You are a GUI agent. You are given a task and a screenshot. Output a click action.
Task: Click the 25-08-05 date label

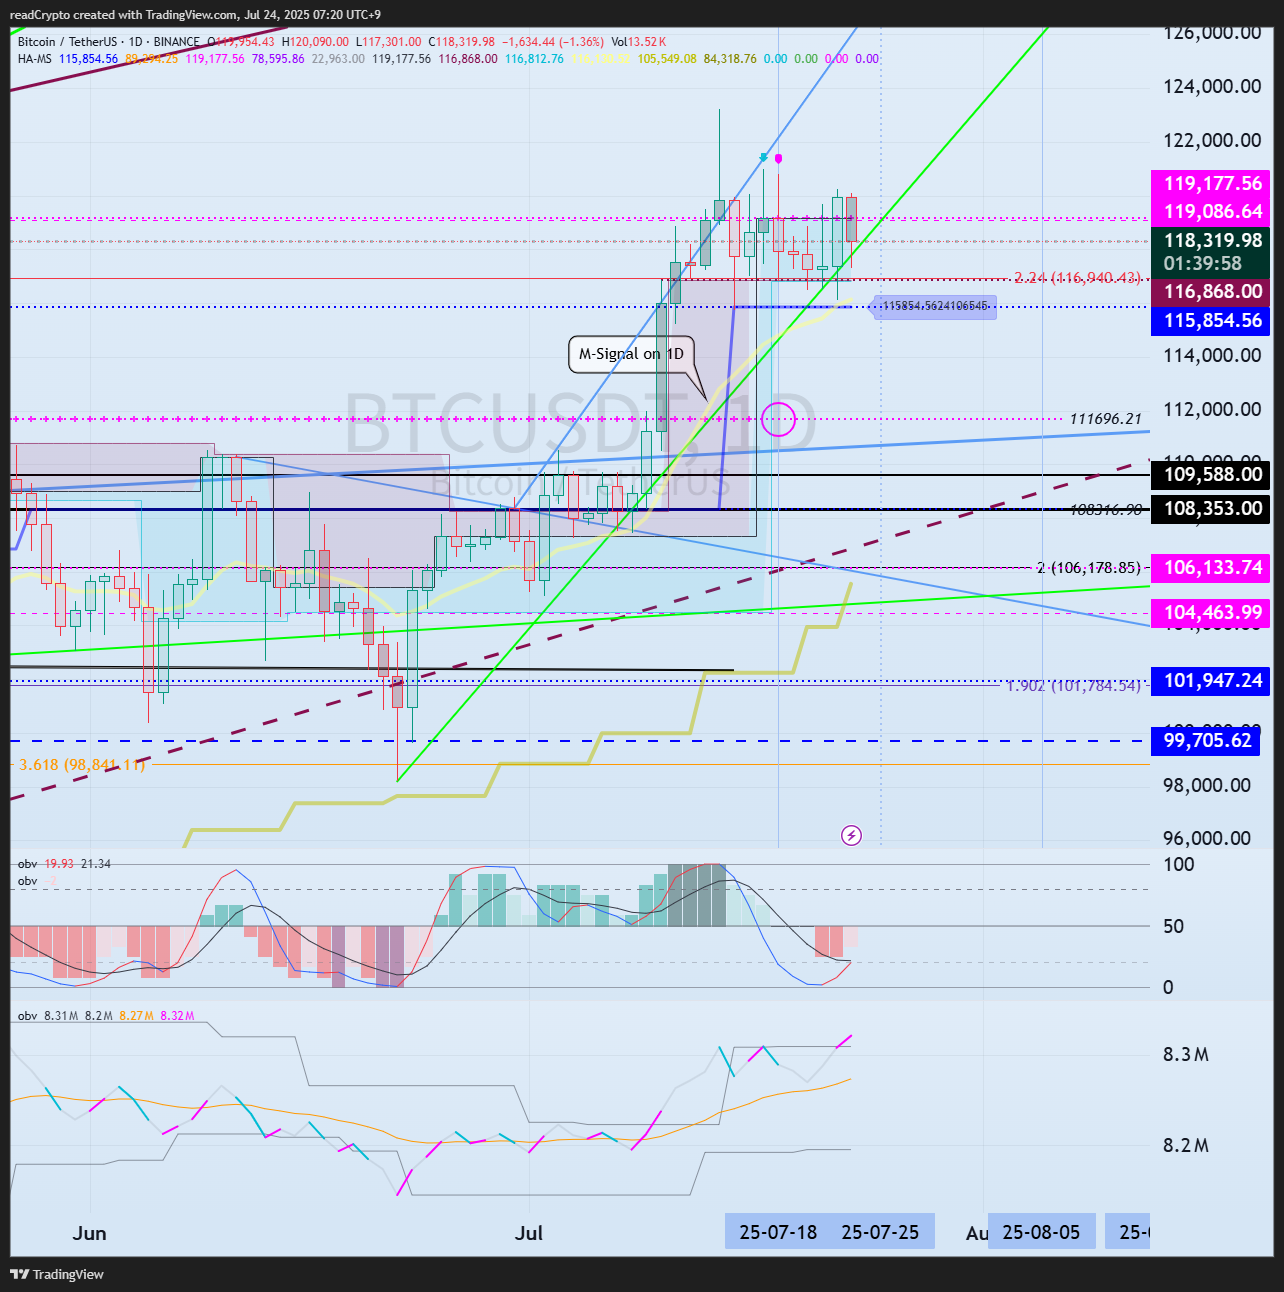1041,1232
